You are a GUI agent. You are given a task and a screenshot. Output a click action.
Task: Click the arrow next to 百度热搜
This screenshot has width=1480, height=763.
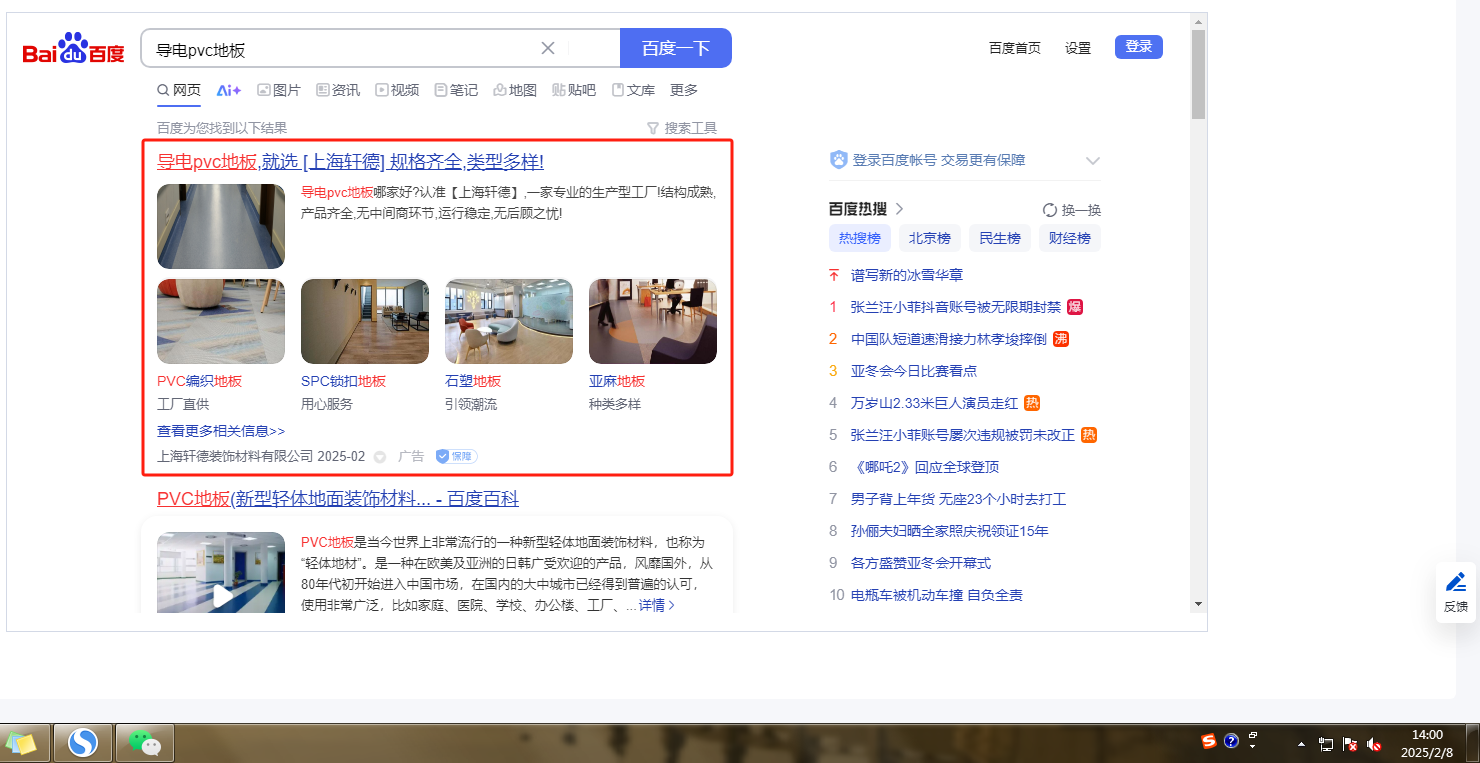click(899, 209)
